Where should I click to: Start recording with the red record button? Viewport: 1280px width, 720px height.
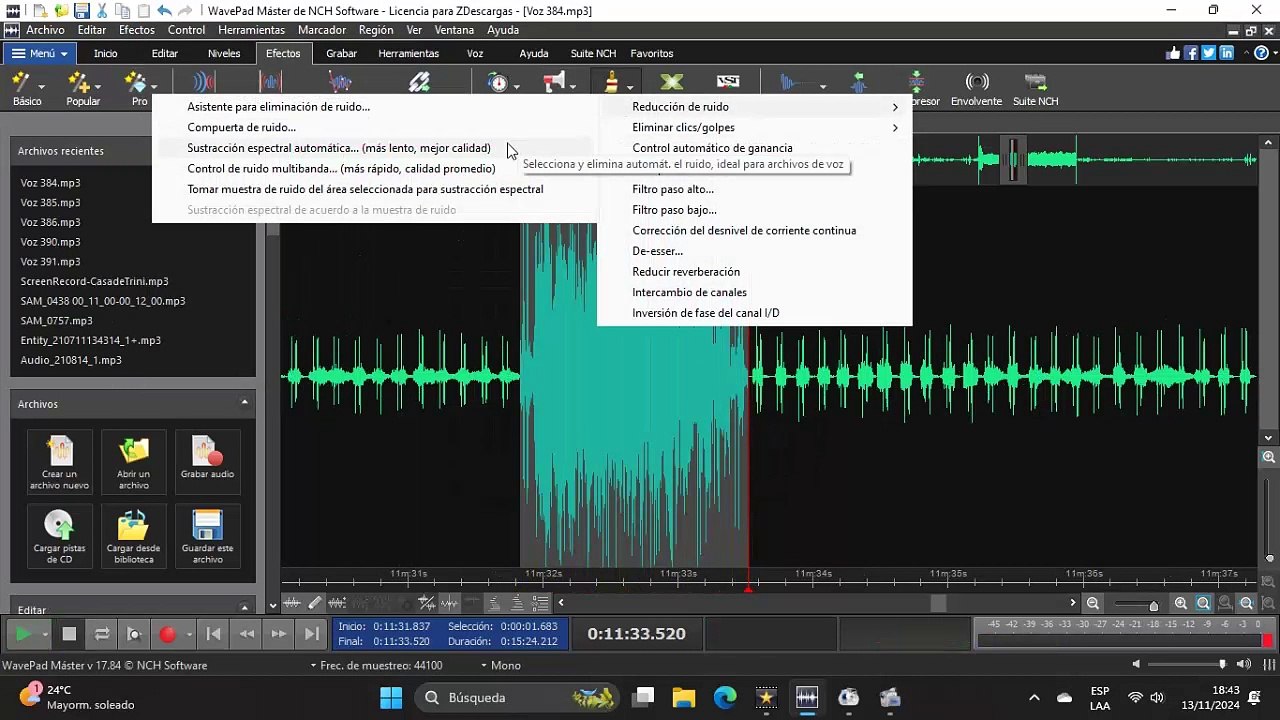[x=167, y=634]
